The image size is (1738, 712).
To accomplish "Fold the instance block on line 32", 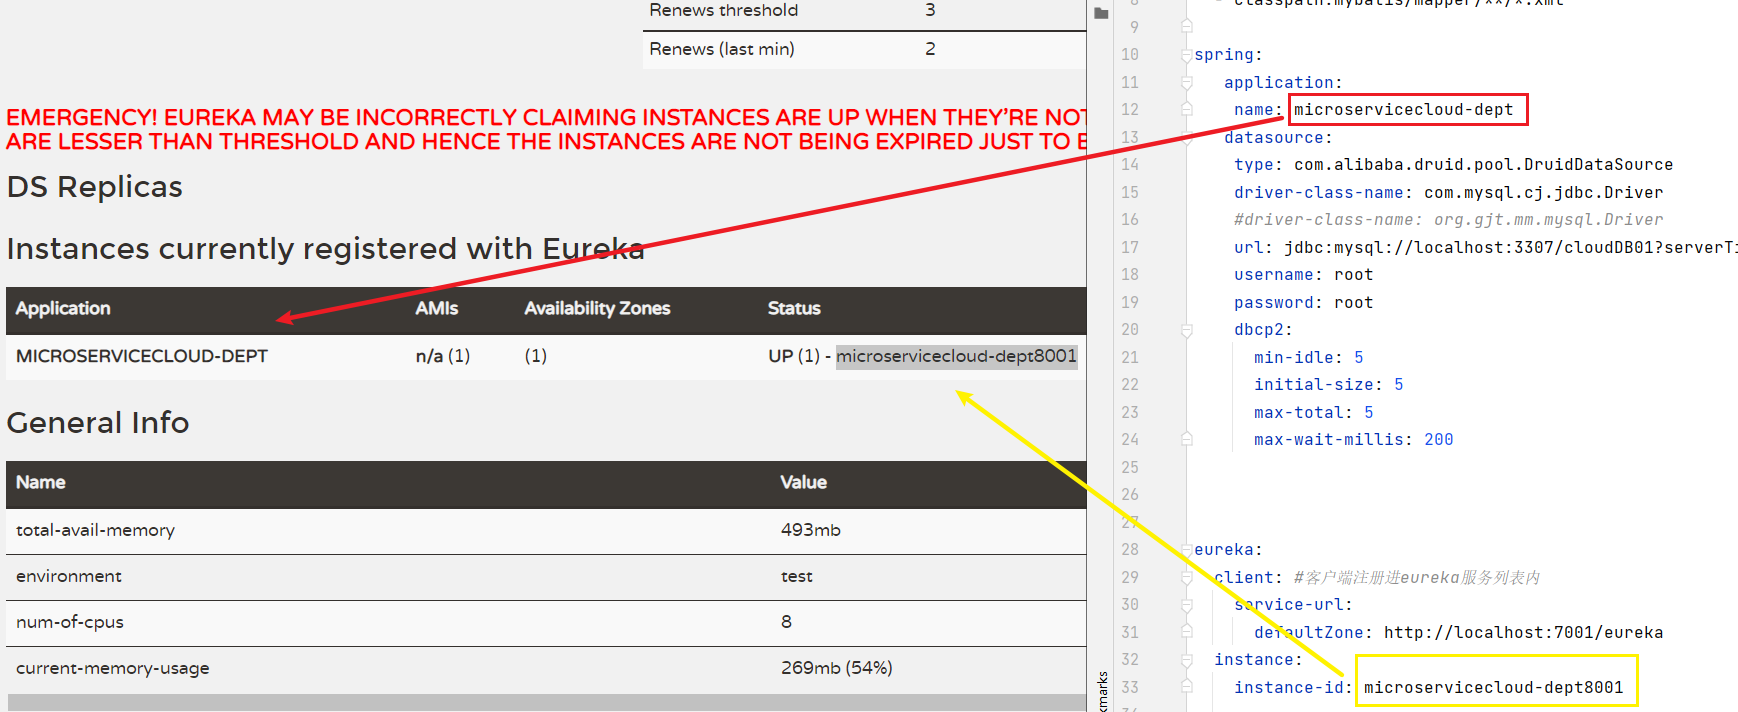I will [x=1186, y=660].
